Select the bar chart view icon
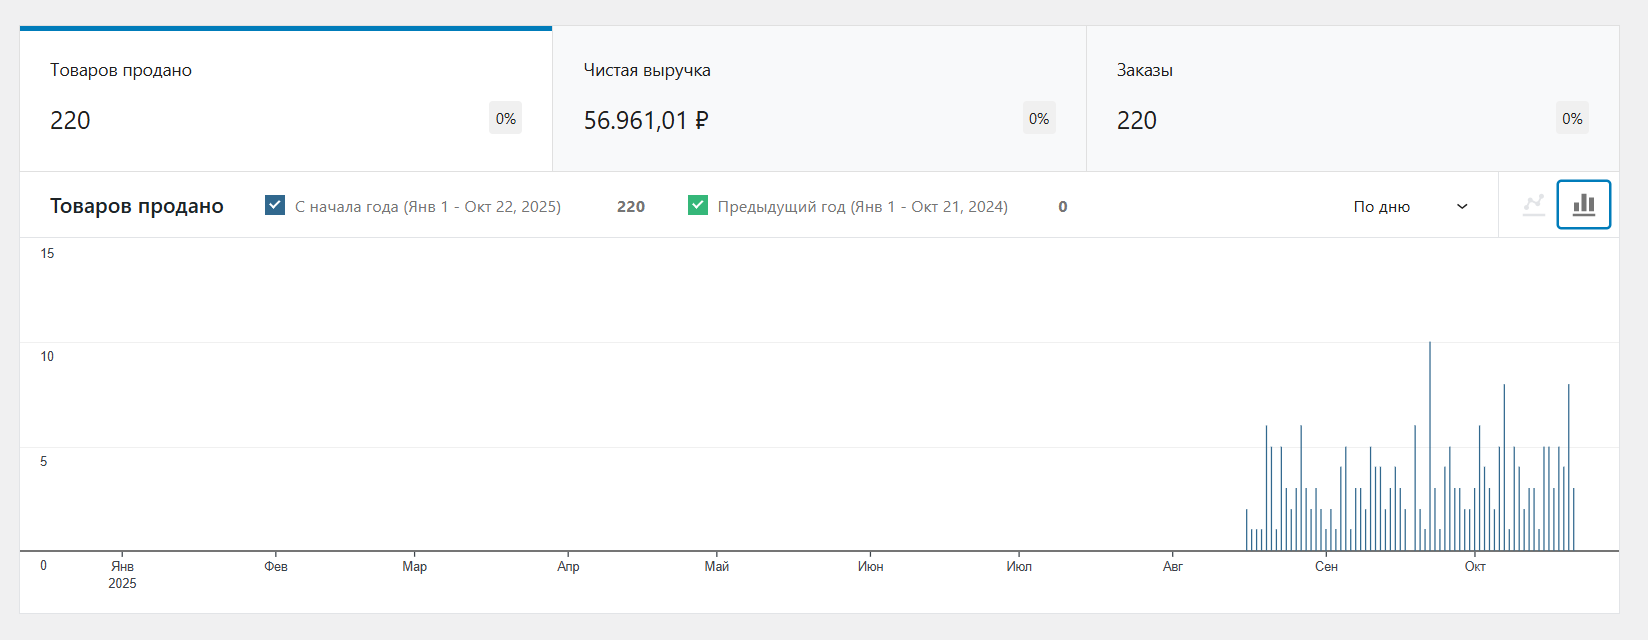1648x640 pixels. [x=1583, y=205]
